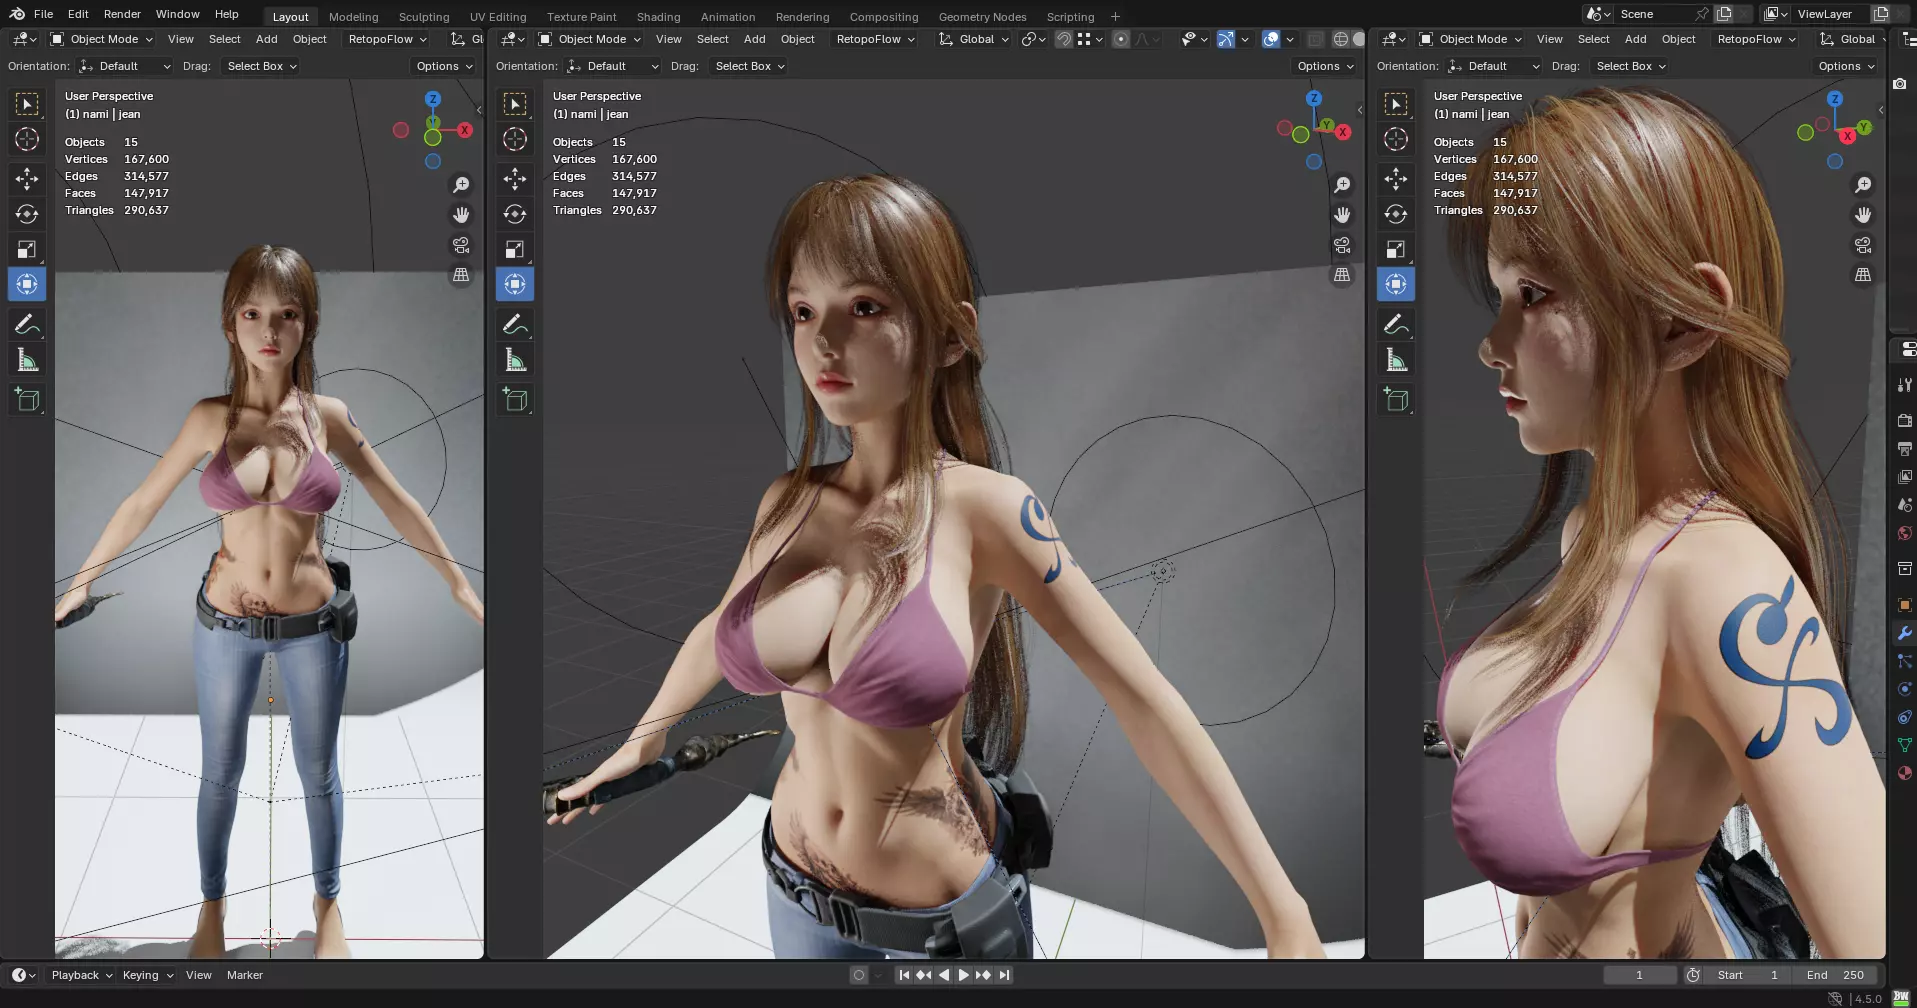Select the Scale tool in left viewport

[x=27, y=250]
